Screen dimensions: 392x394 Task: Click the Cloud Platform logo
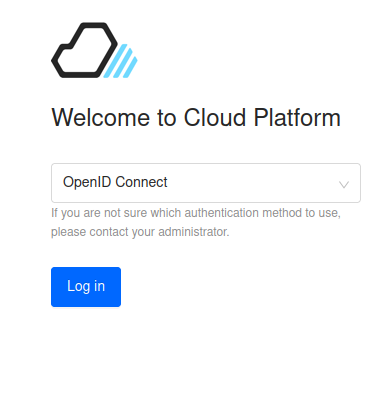tap(94, 50)
